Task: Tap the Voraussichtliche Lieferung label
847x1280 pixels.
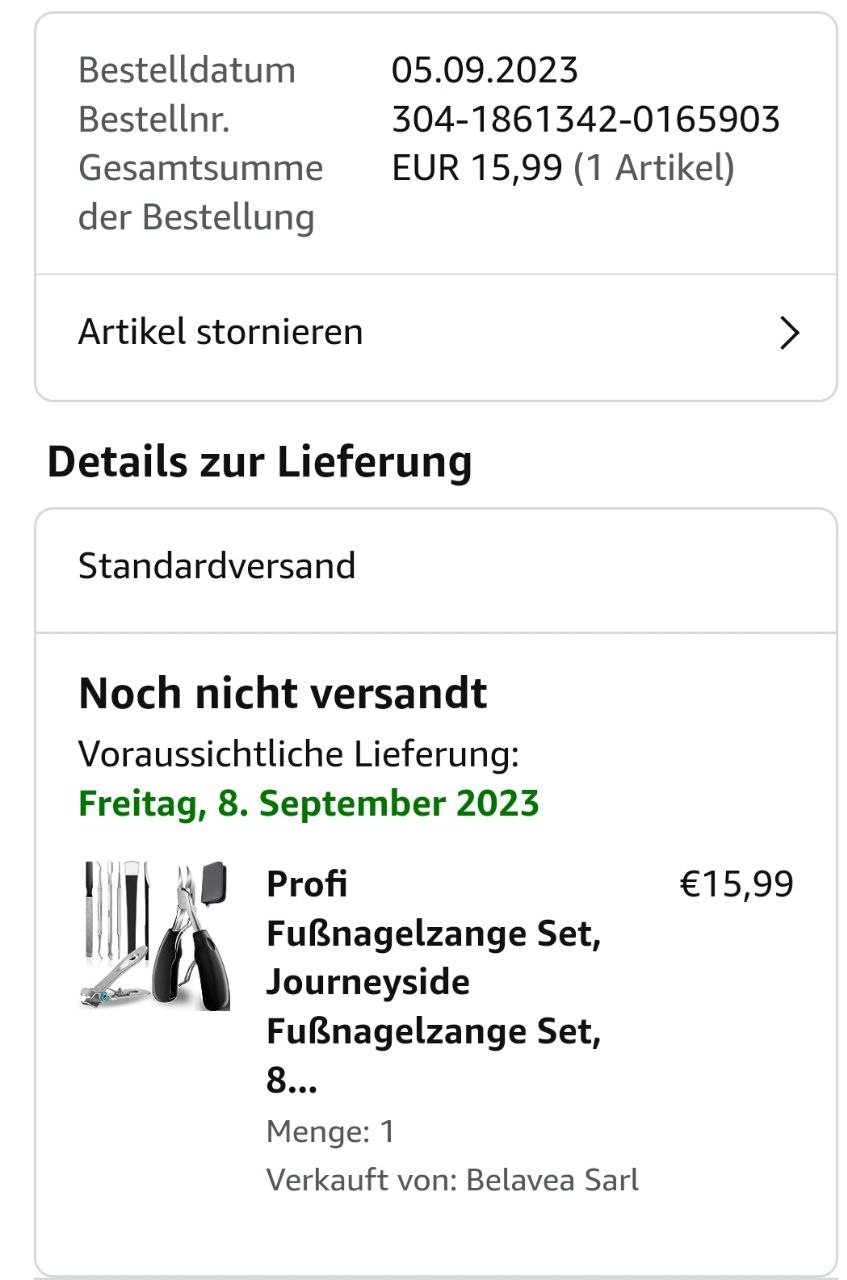Action: click(298, 754)
